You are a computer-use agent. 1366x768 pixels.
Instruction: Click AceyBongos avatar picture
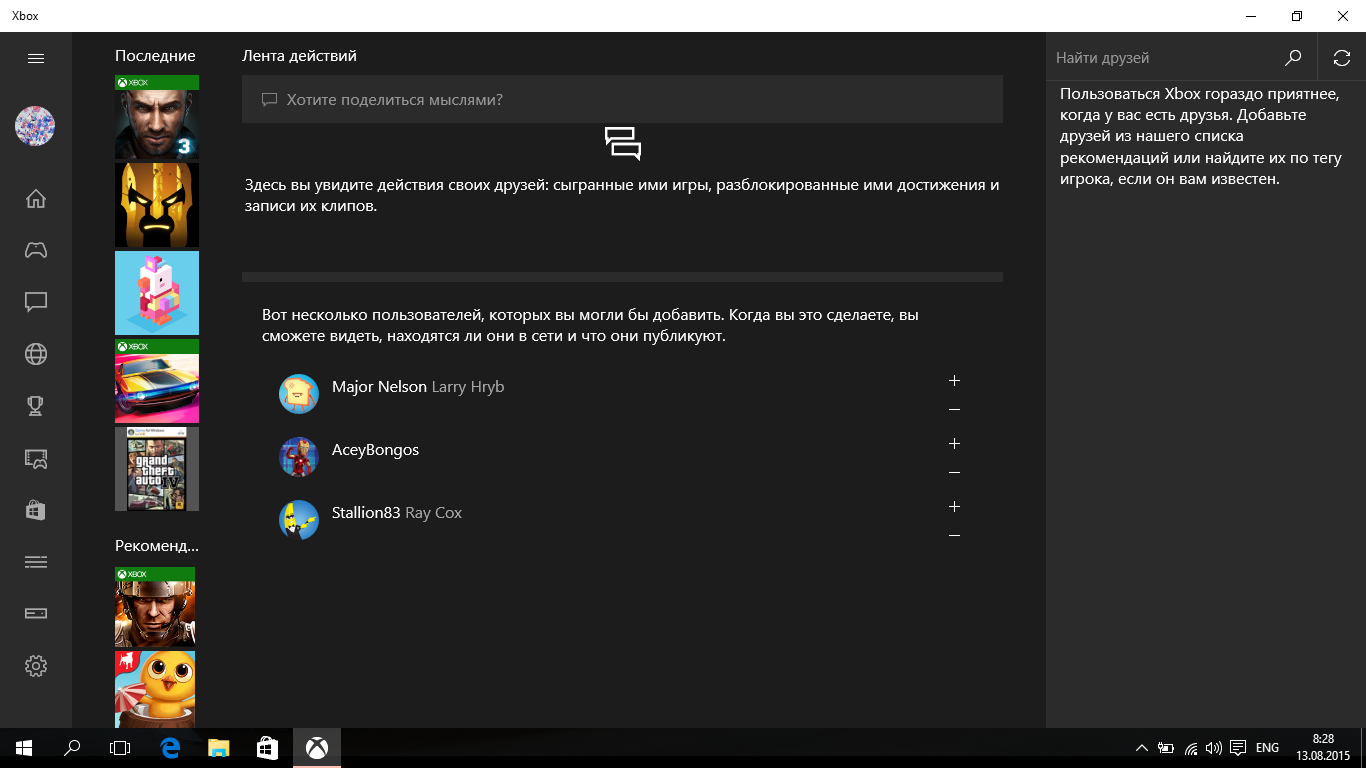click(299, 457)
